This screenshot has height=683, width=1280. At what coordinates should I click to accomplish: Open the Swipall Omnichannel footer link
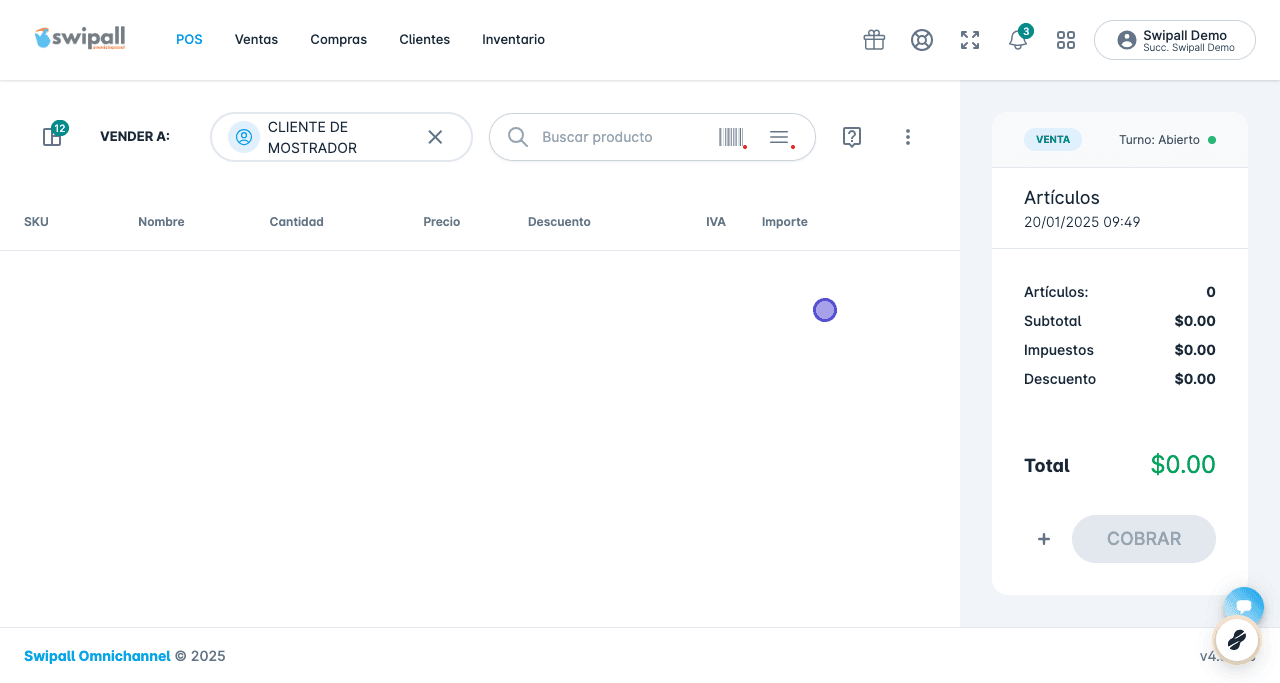tap(97, 656)
